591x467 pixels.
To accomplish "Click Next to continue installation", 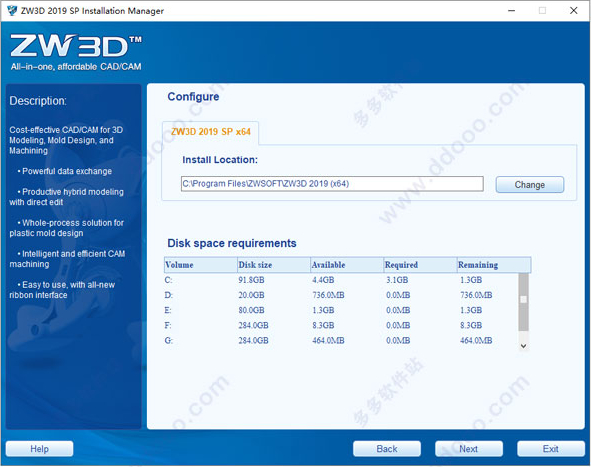I will coord(469,449).
